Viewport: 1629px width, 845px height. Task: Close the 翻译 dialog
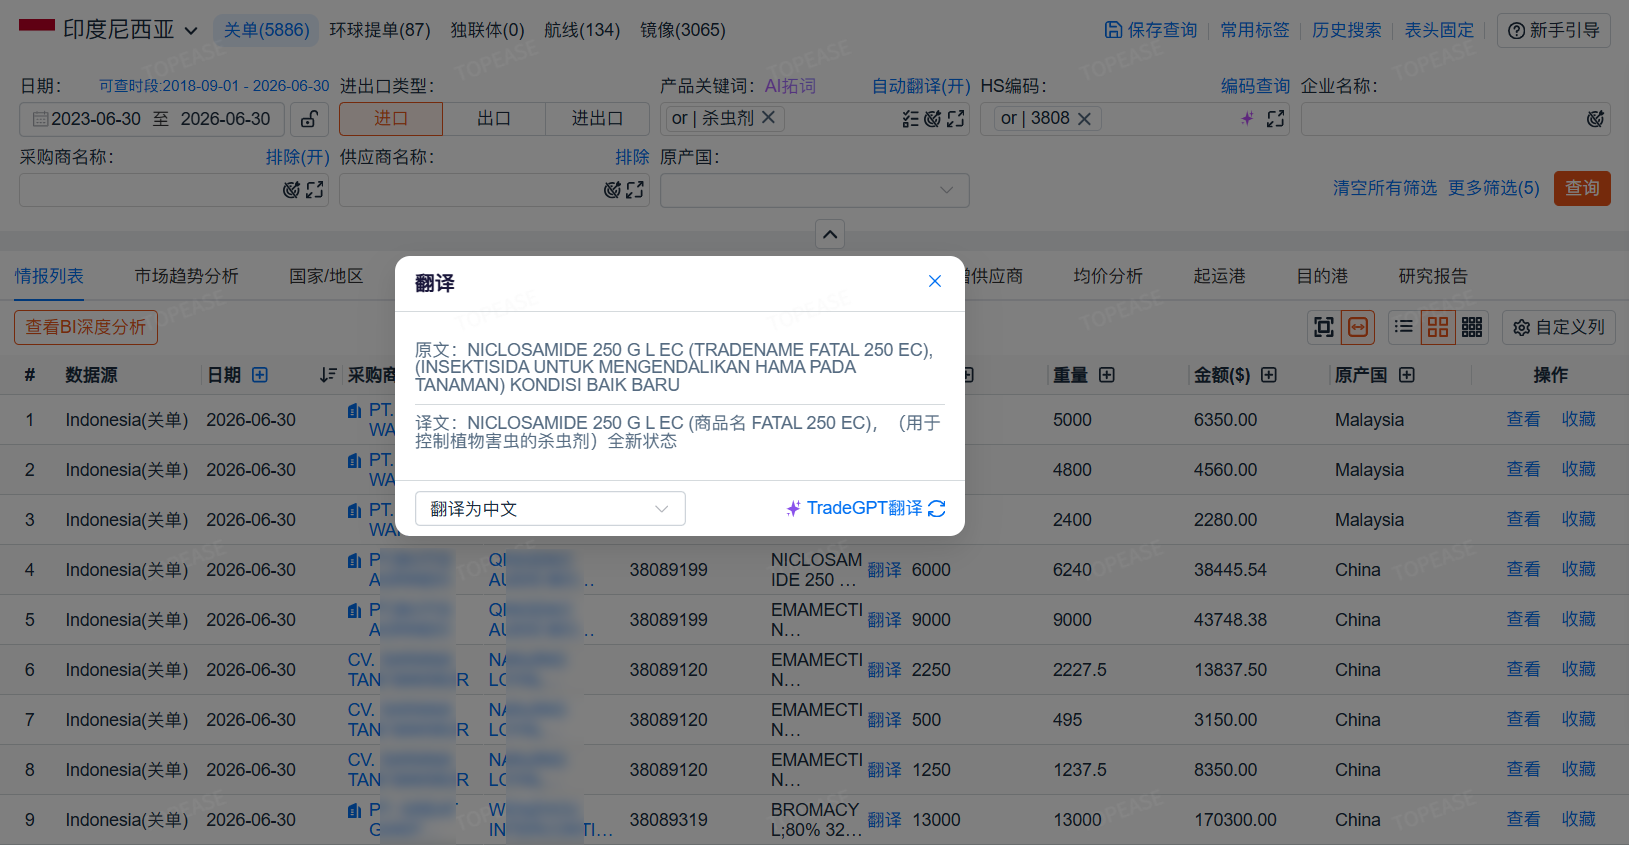tap(935, 281)
